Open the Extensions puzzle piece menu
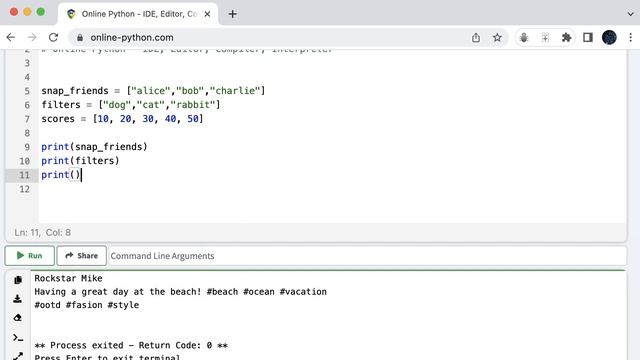 point(567,38)
